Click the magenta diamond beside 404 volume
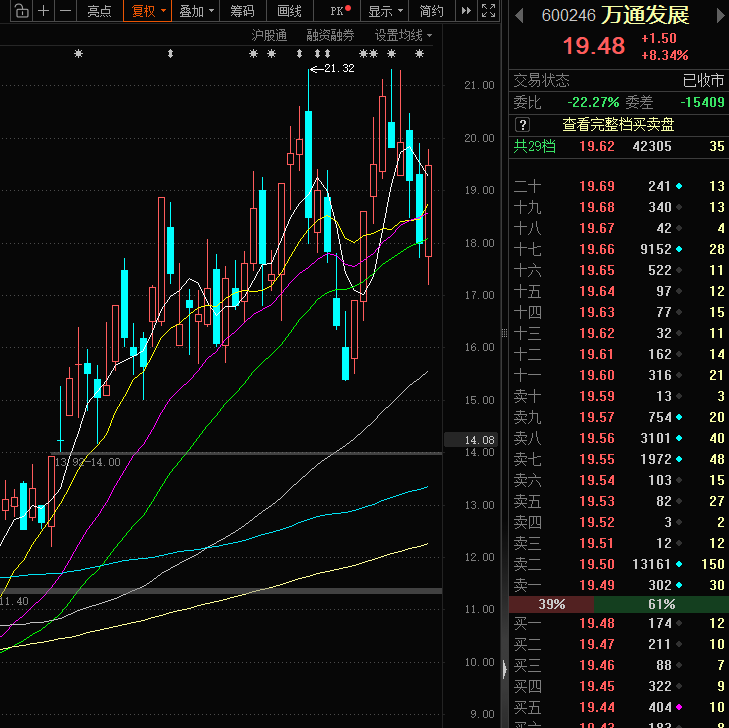The width and height of the screenshot is (729, 728). (679, 707)
